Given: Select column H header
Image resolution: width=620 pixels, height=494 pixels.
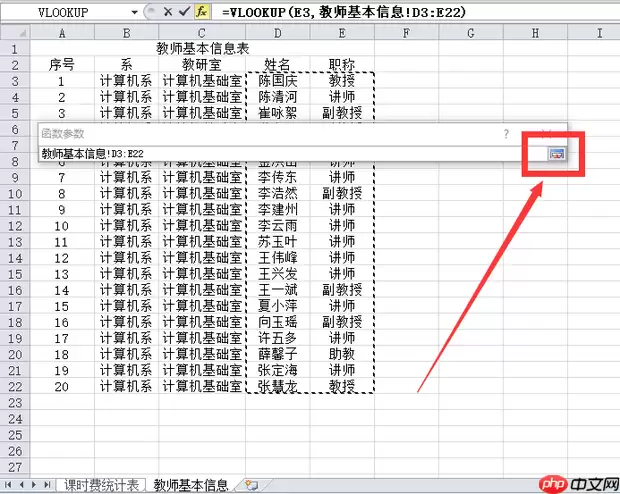Looking at the screenshot, I should pos(535,33).
